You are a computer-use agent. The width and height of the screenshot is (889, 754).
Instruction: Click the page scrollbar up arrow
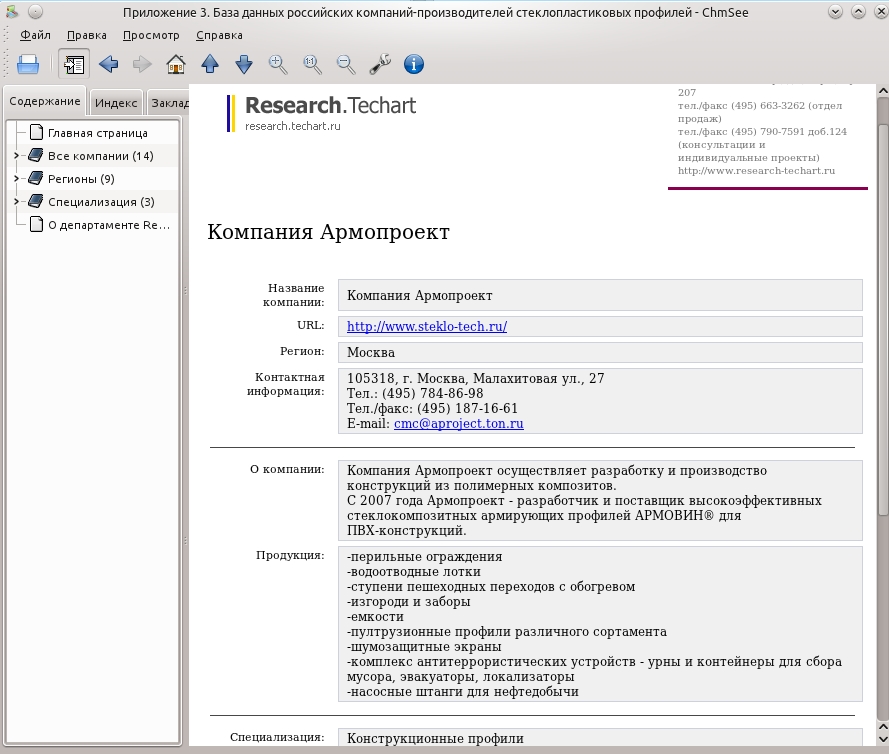pyautogui.click(x=883, y=91)
